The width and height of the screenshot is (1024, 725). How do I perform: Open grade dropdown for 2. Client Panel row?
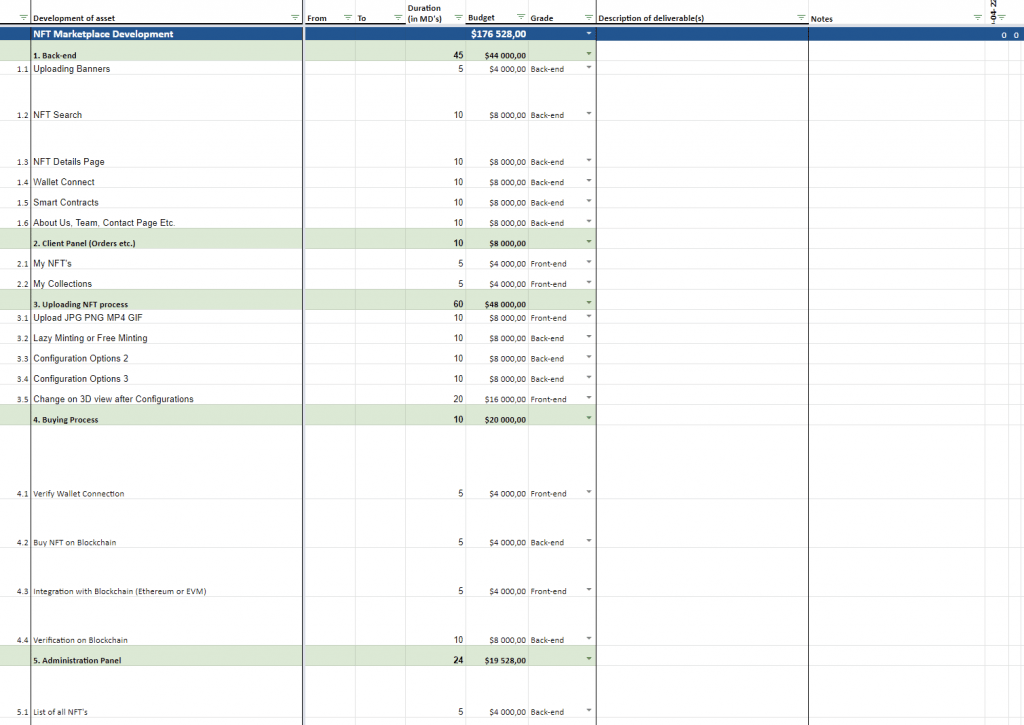tap(588, 242)
